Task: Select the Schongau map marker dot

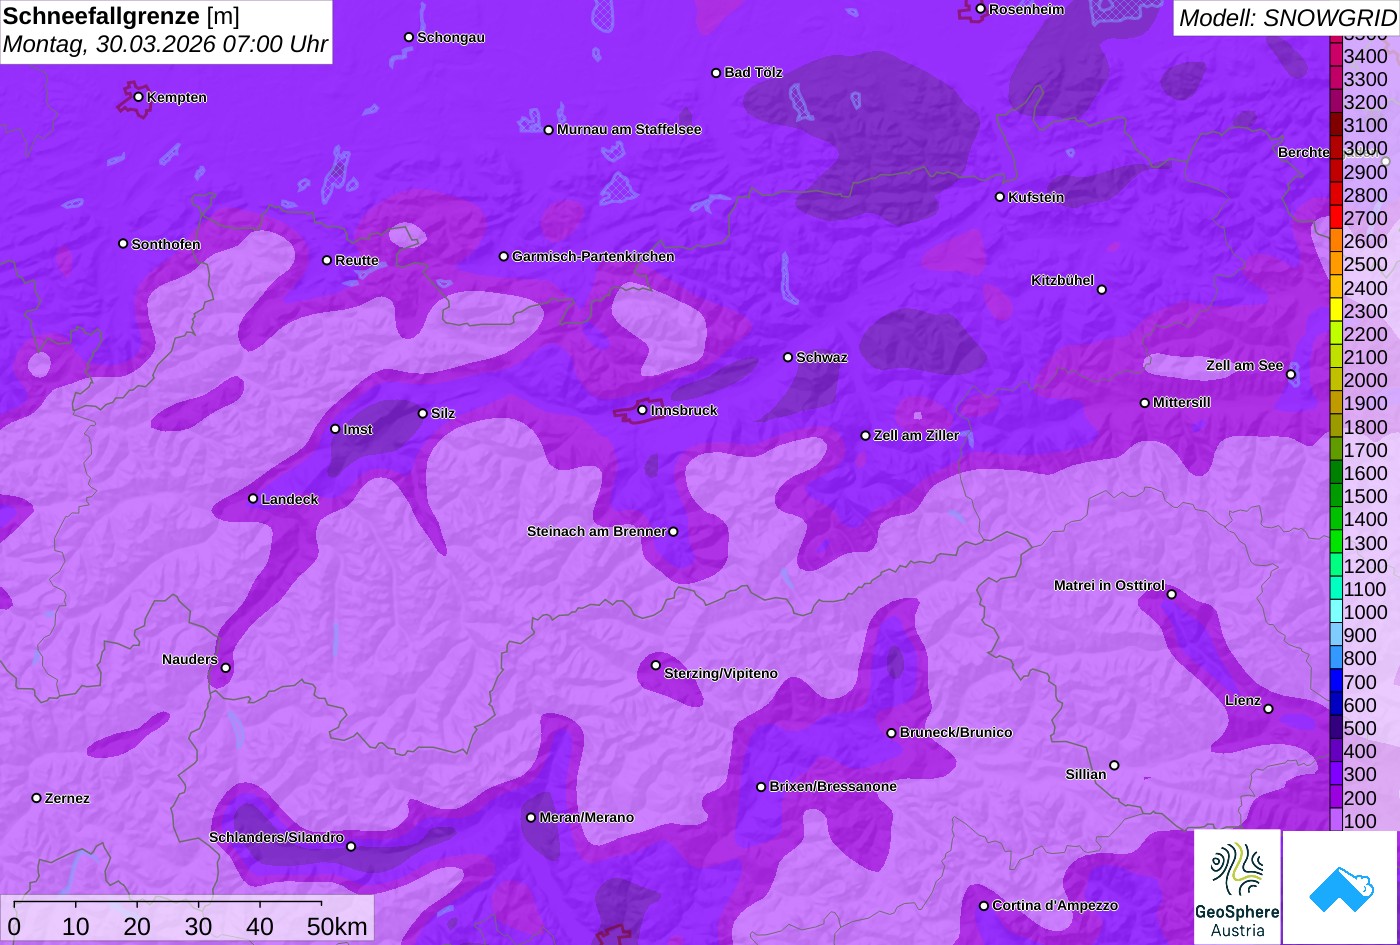Action: 408,37
